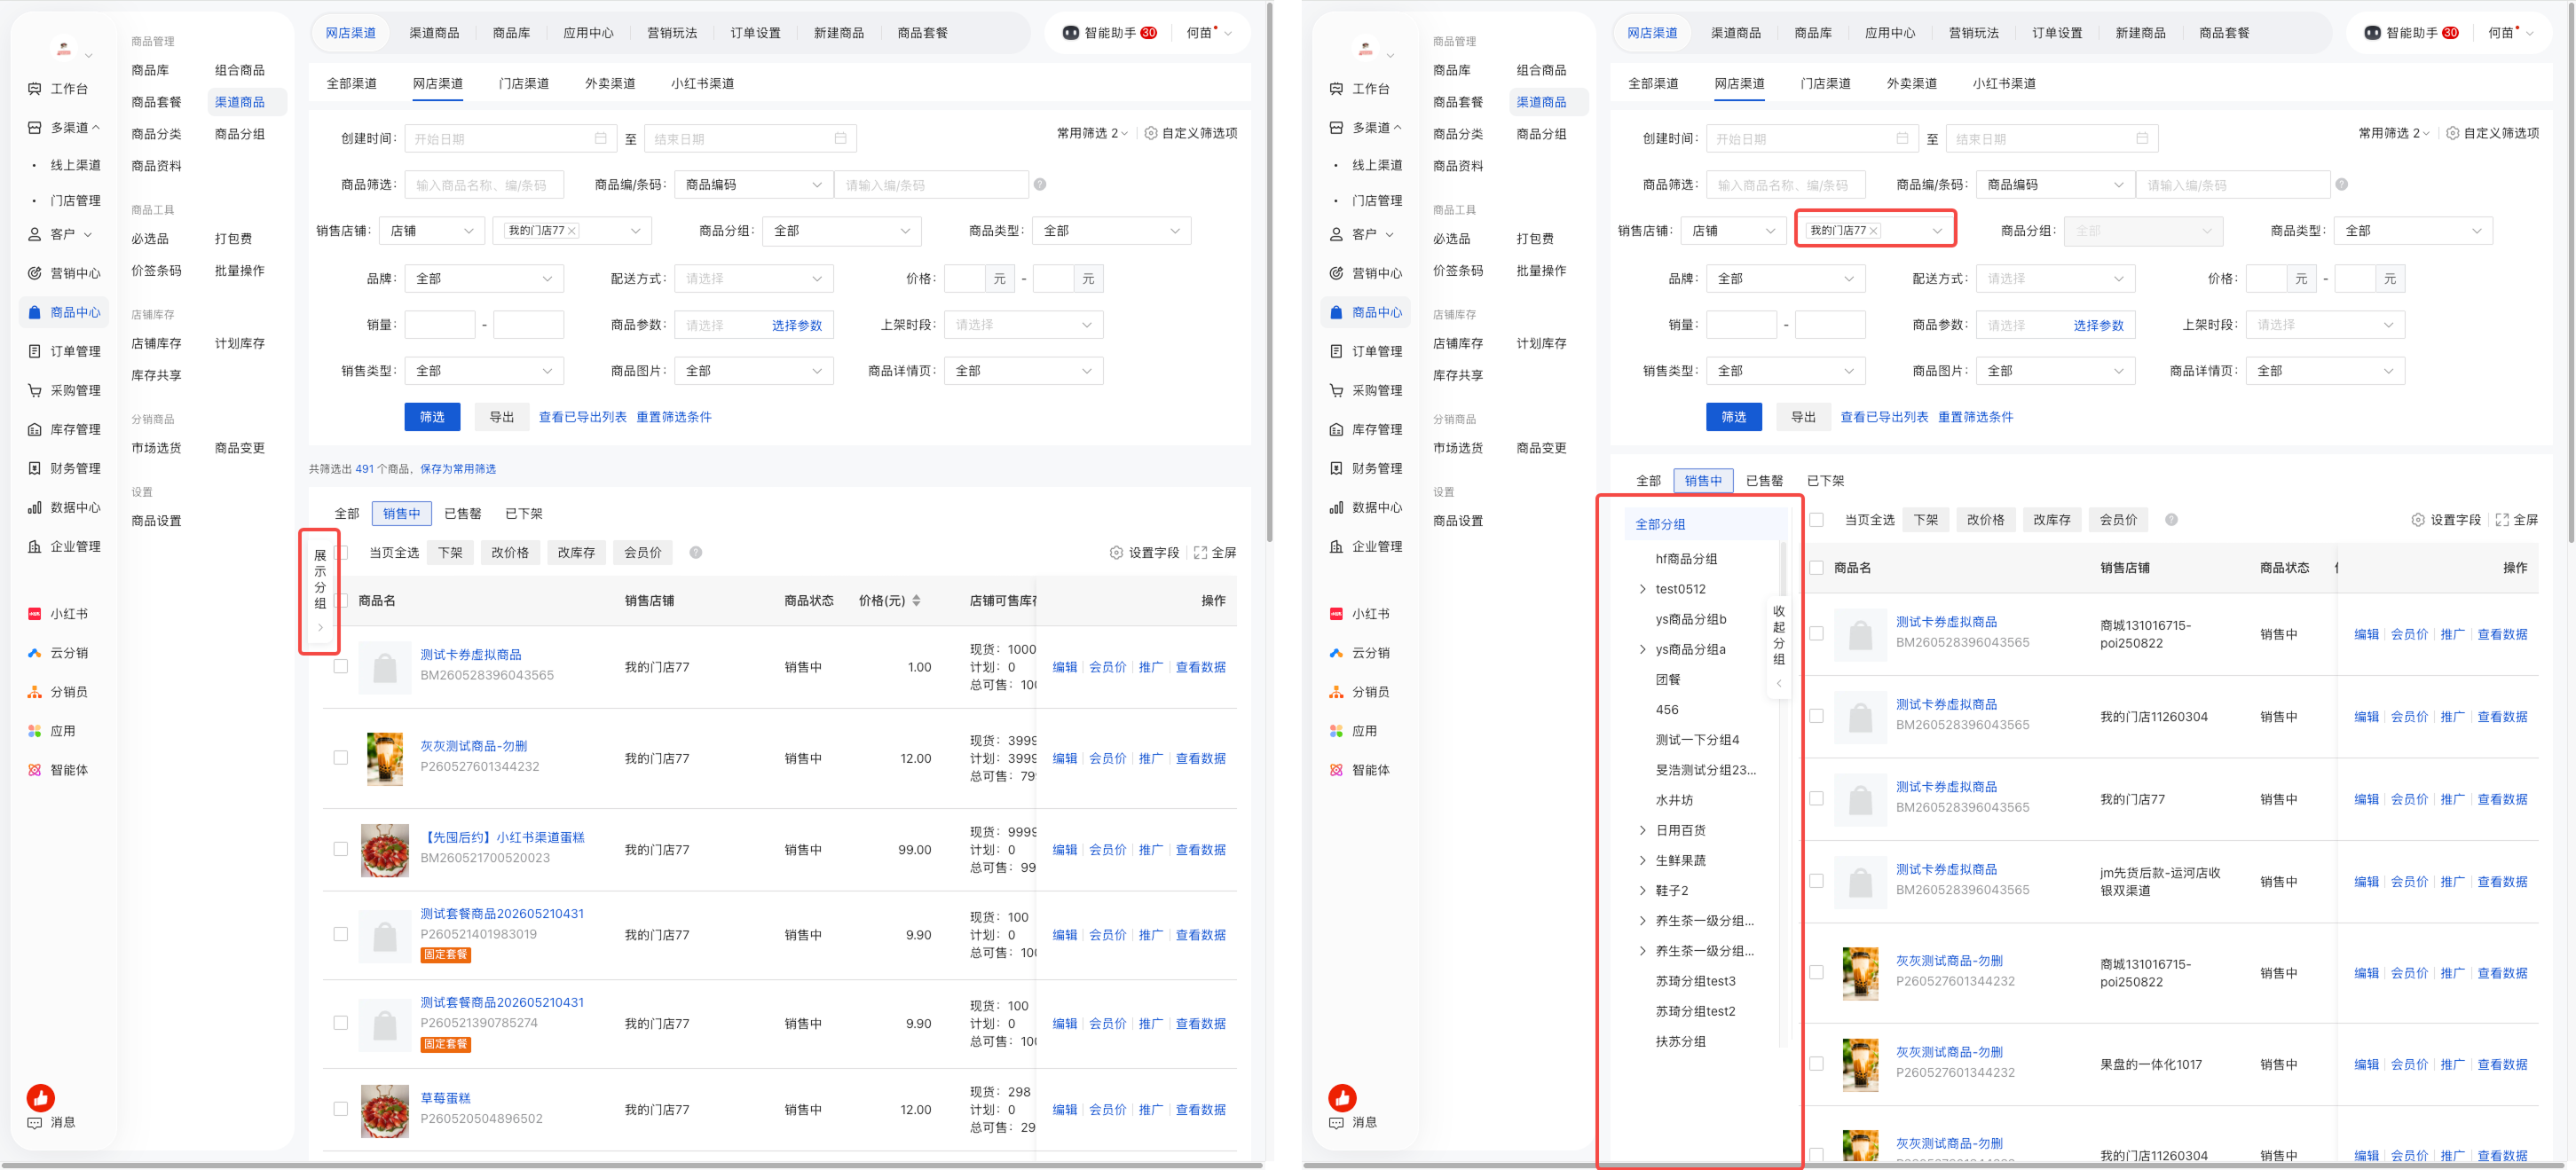This screenshot has height=1170, width=2576.
Task: Click 保存为常用筛选 link in left screenshot
Action: pos(458,469)
